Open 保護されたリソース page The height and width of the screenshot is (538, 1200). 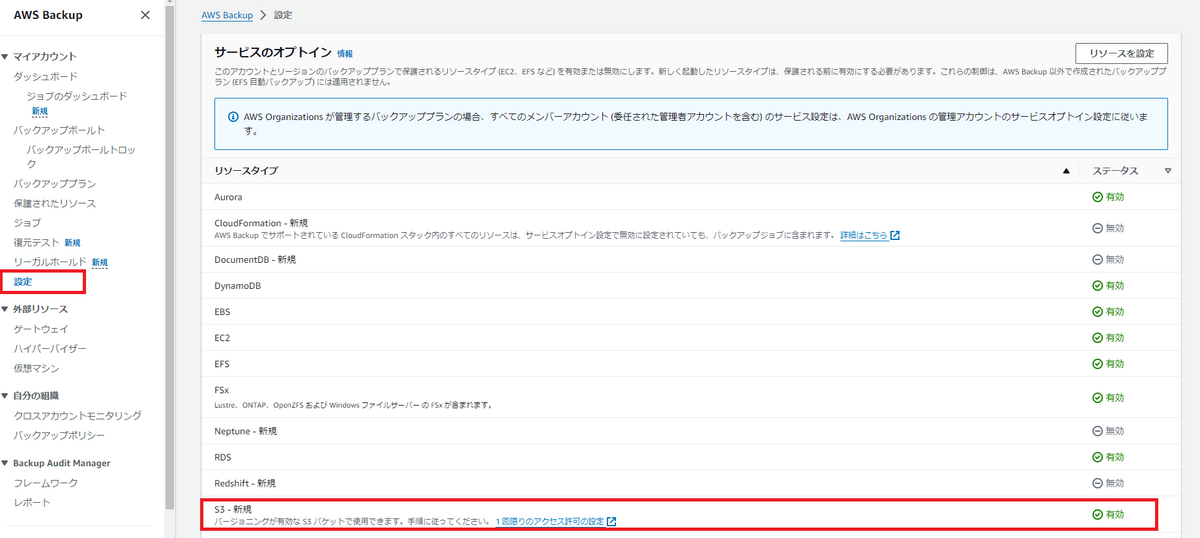(55, 203)
